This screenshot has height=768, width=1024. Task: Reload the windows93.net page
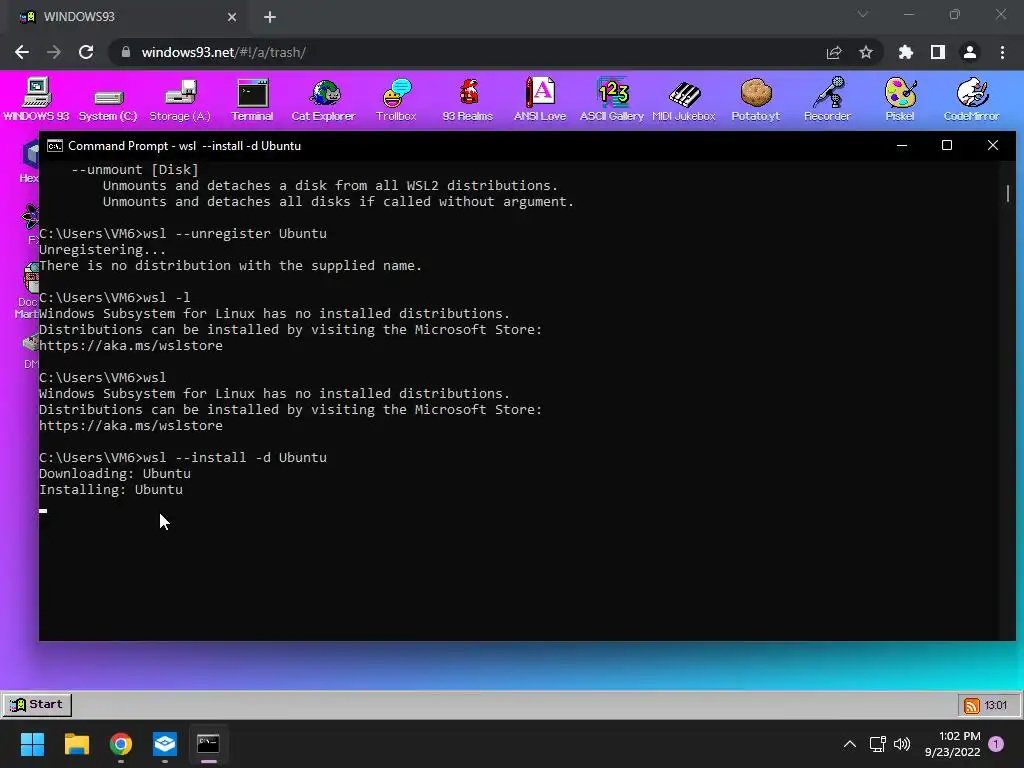pyautogui.click(x=86, y=52)
